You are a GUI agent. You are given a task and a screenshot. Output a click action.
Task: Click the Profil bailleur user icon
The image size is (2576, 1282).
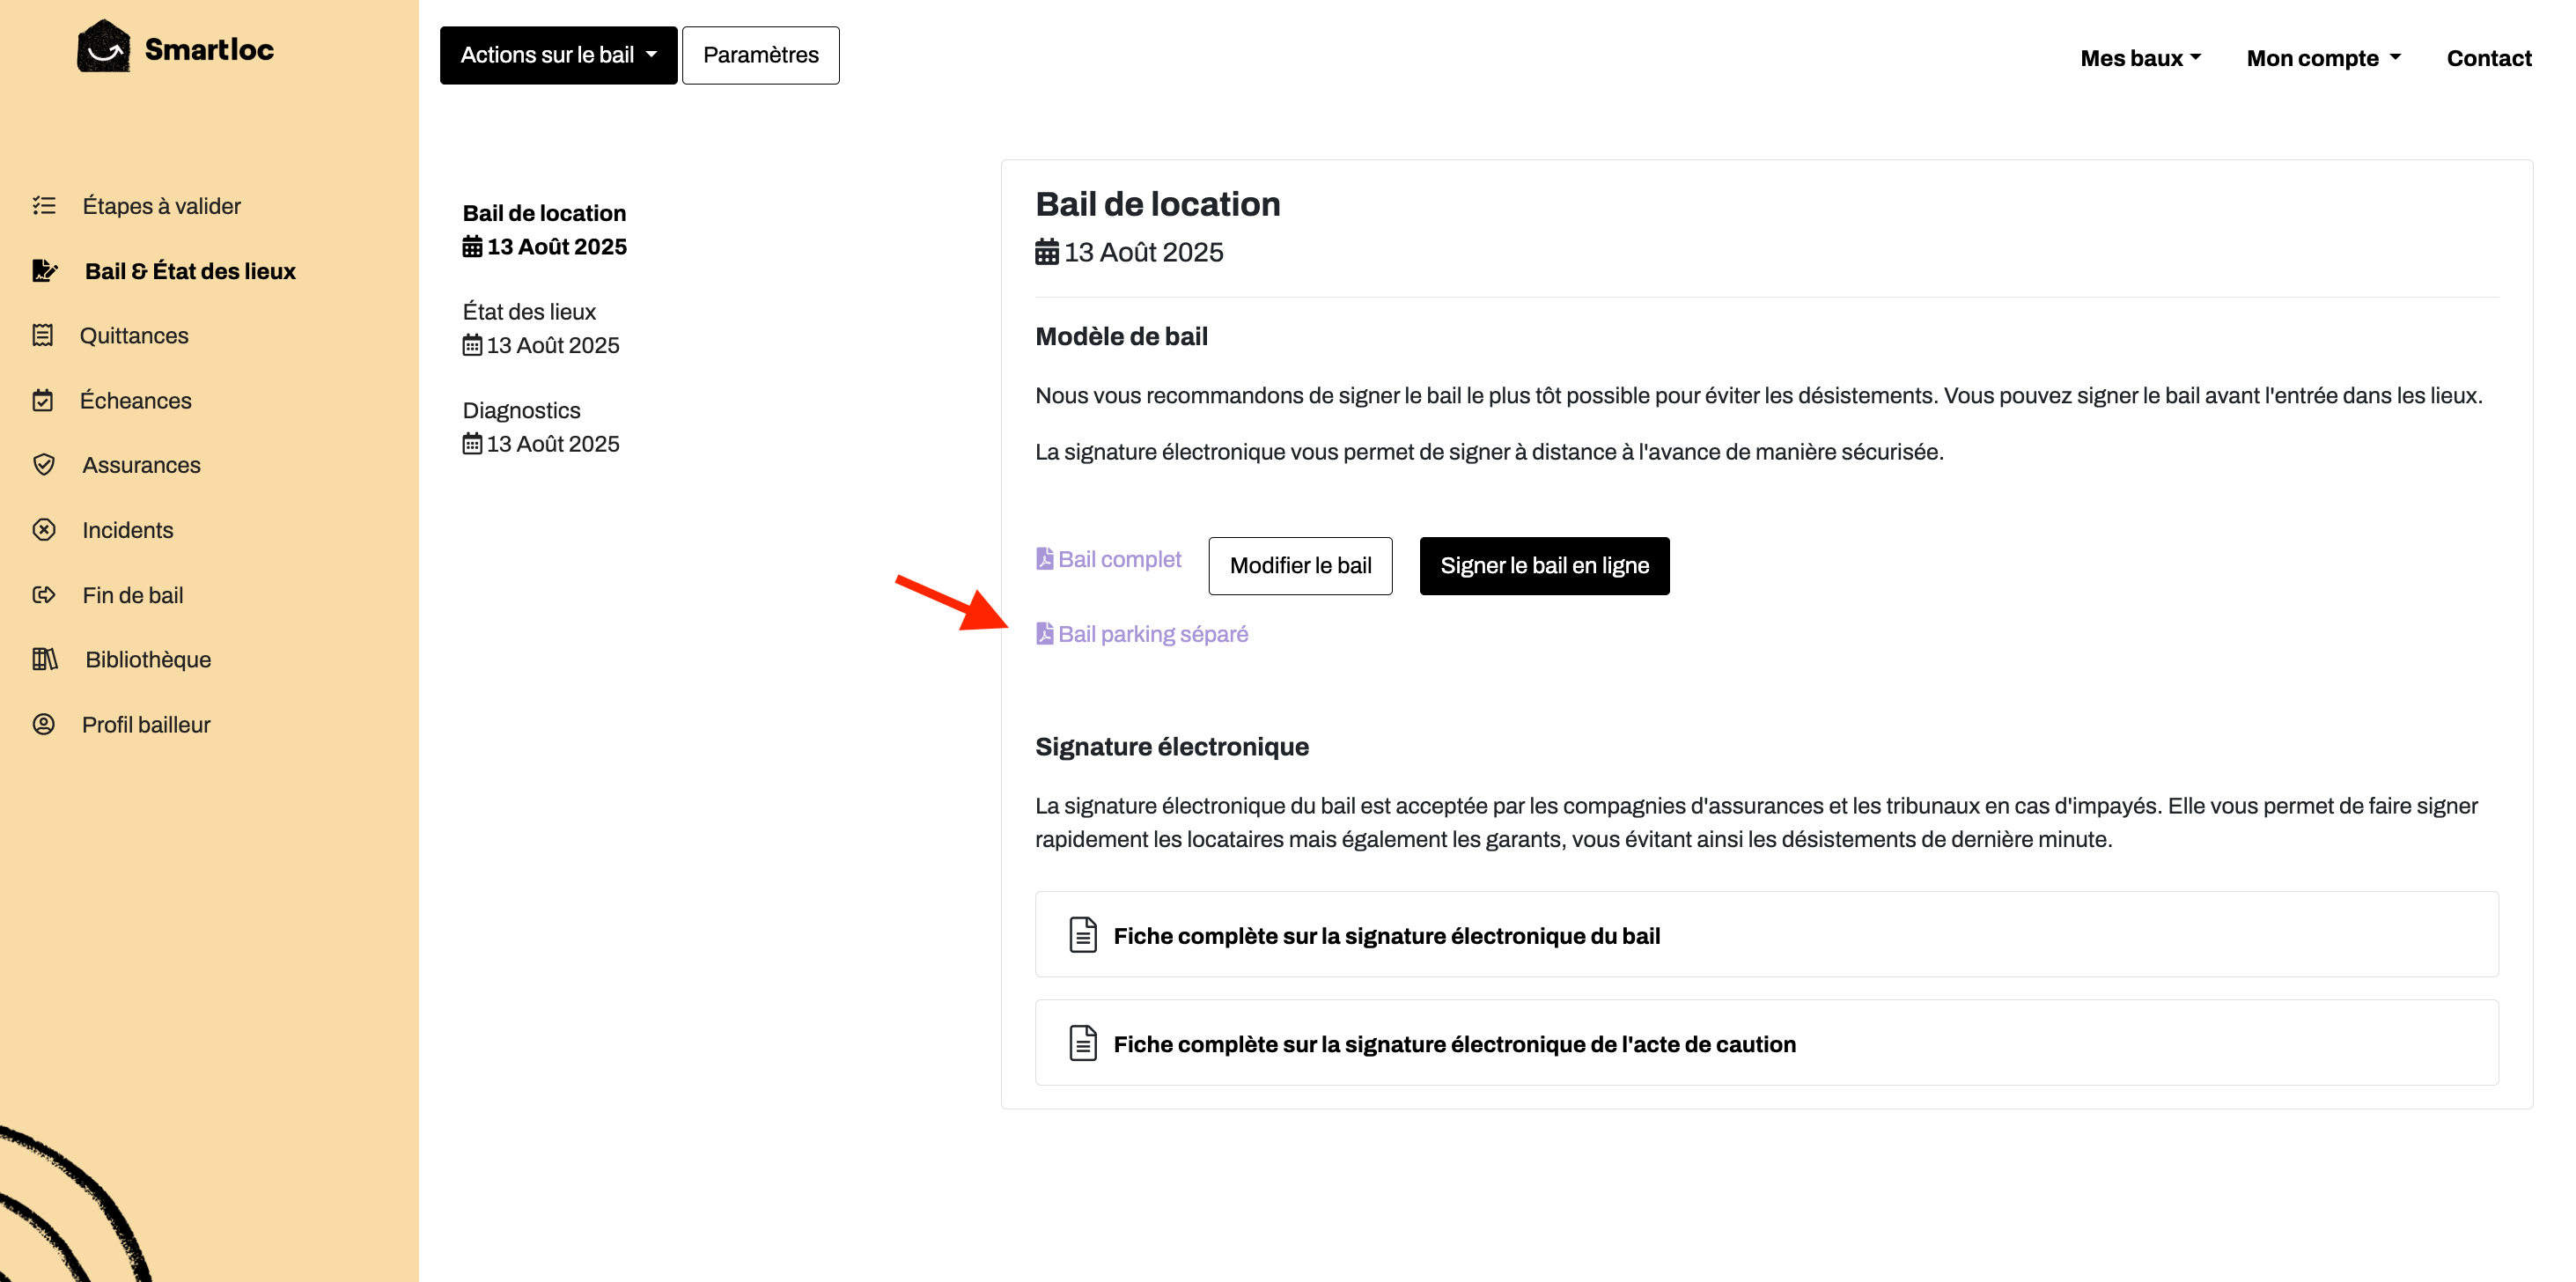pos(44,724)
